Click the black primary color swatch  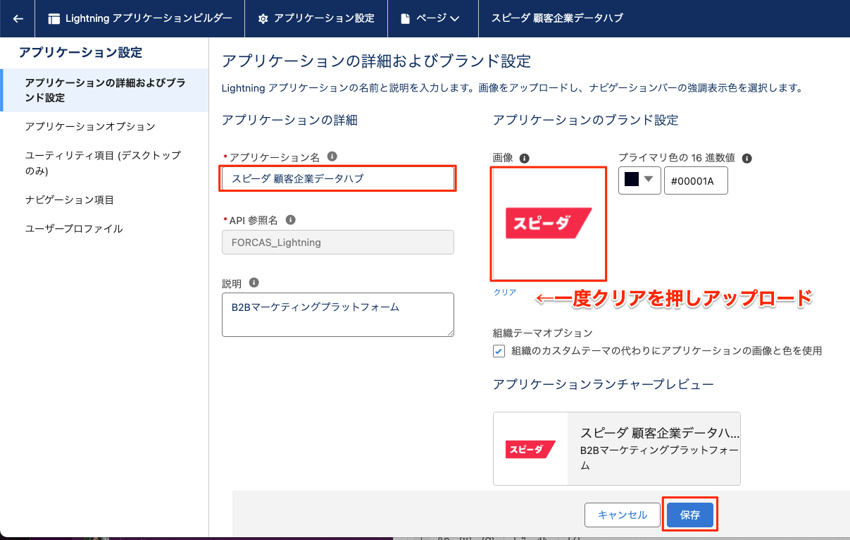[632, 179]
